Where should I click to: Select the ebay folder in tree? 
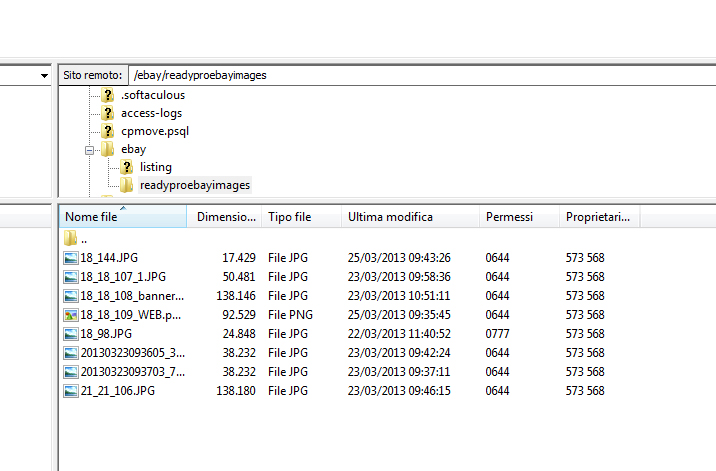tap(133, 149)
